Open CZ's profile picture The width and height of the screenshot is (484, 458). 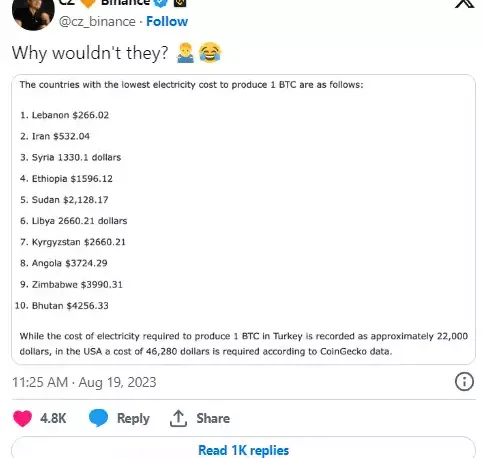(33, 13)
